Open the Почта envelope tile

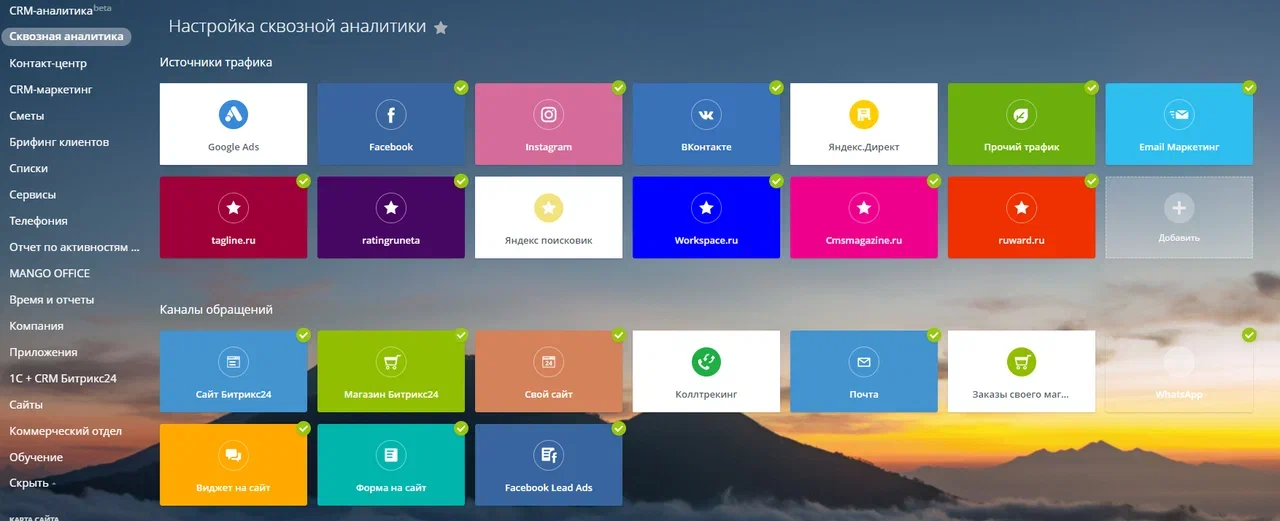pyautogui.click(x=864, y=372)
